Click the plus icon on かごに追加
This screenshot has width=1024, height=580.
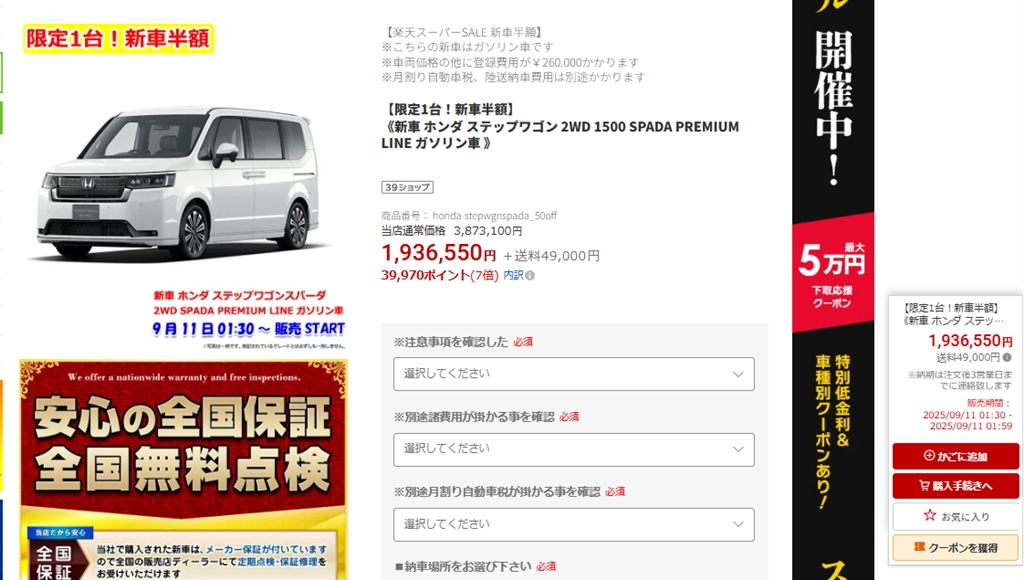[x=929, y=455]
